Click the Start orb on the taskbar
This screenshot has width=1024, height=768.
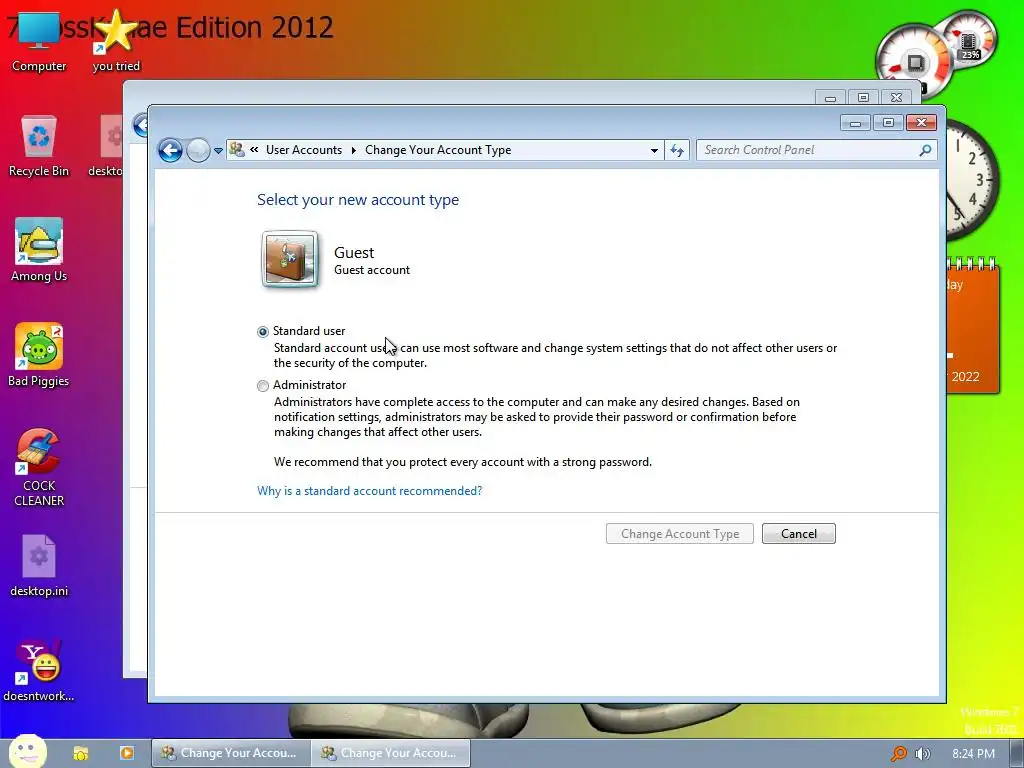(27, 751)
